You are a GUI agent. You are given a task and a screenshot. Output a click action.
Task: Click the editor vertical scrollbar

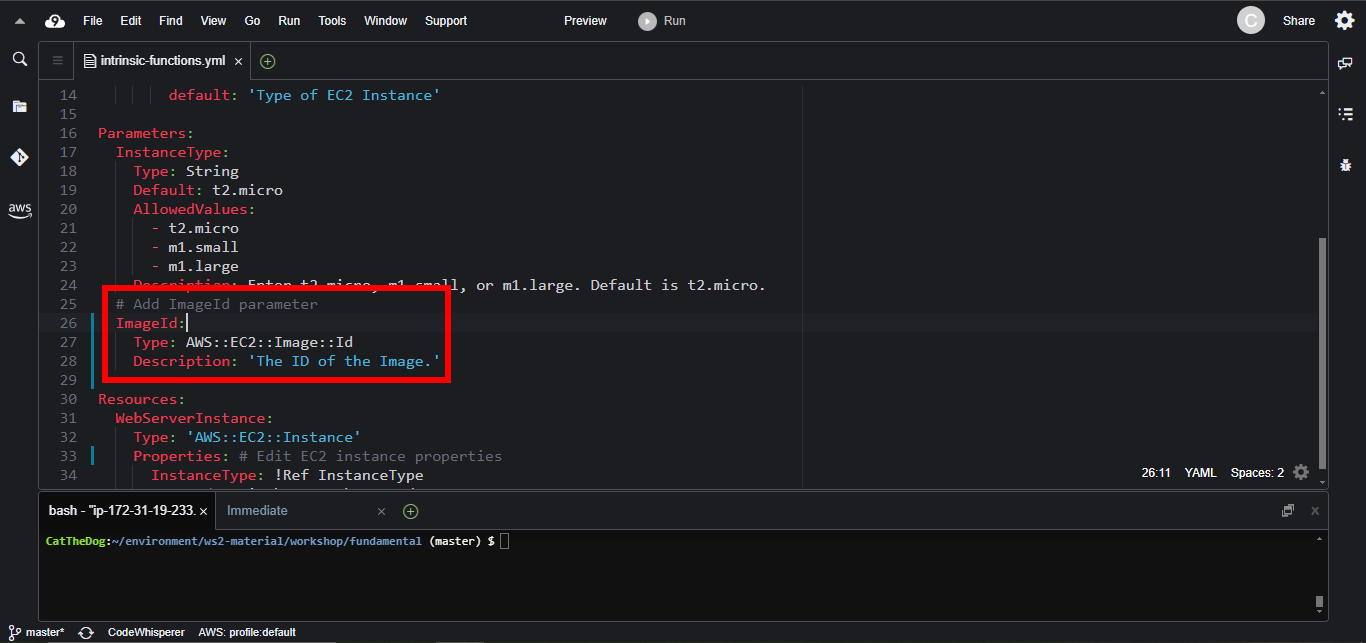[1322, 350]
